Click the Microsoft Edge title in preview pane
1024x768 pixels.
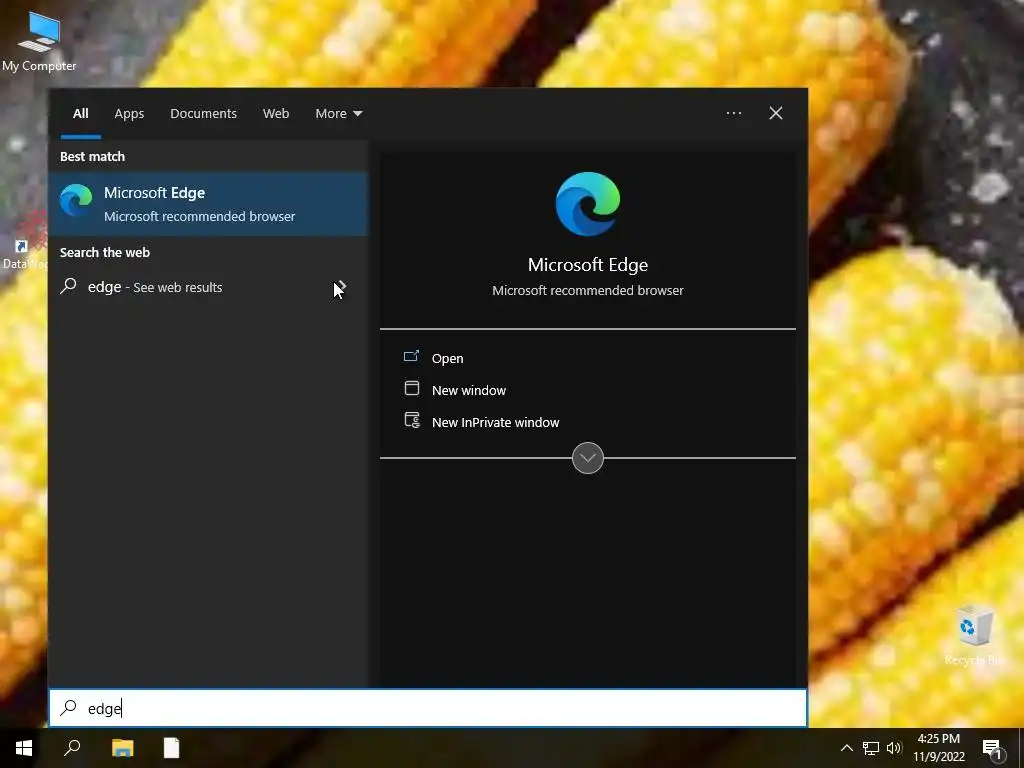(x=588, y=264)
